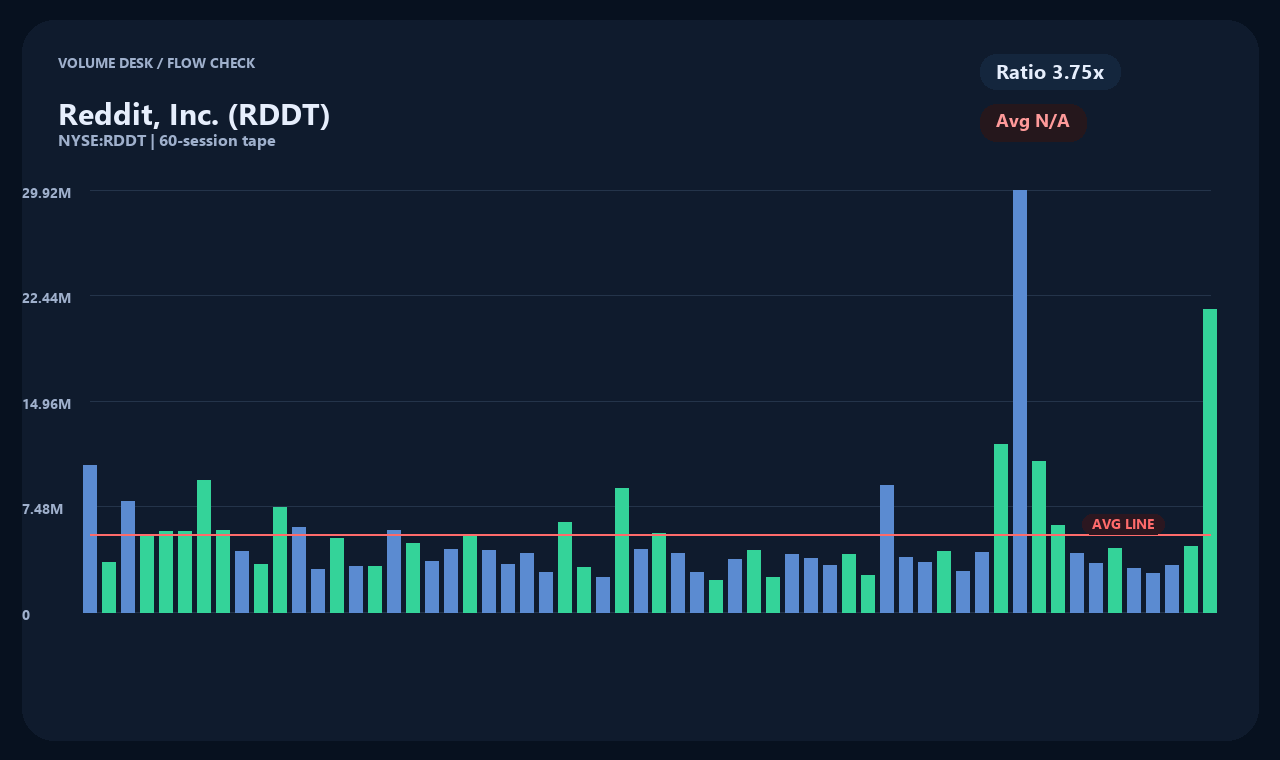The width and height of the screenshot is (1280, 760).
Task: Click the 29.92M axis label
Action: point(46,192)
